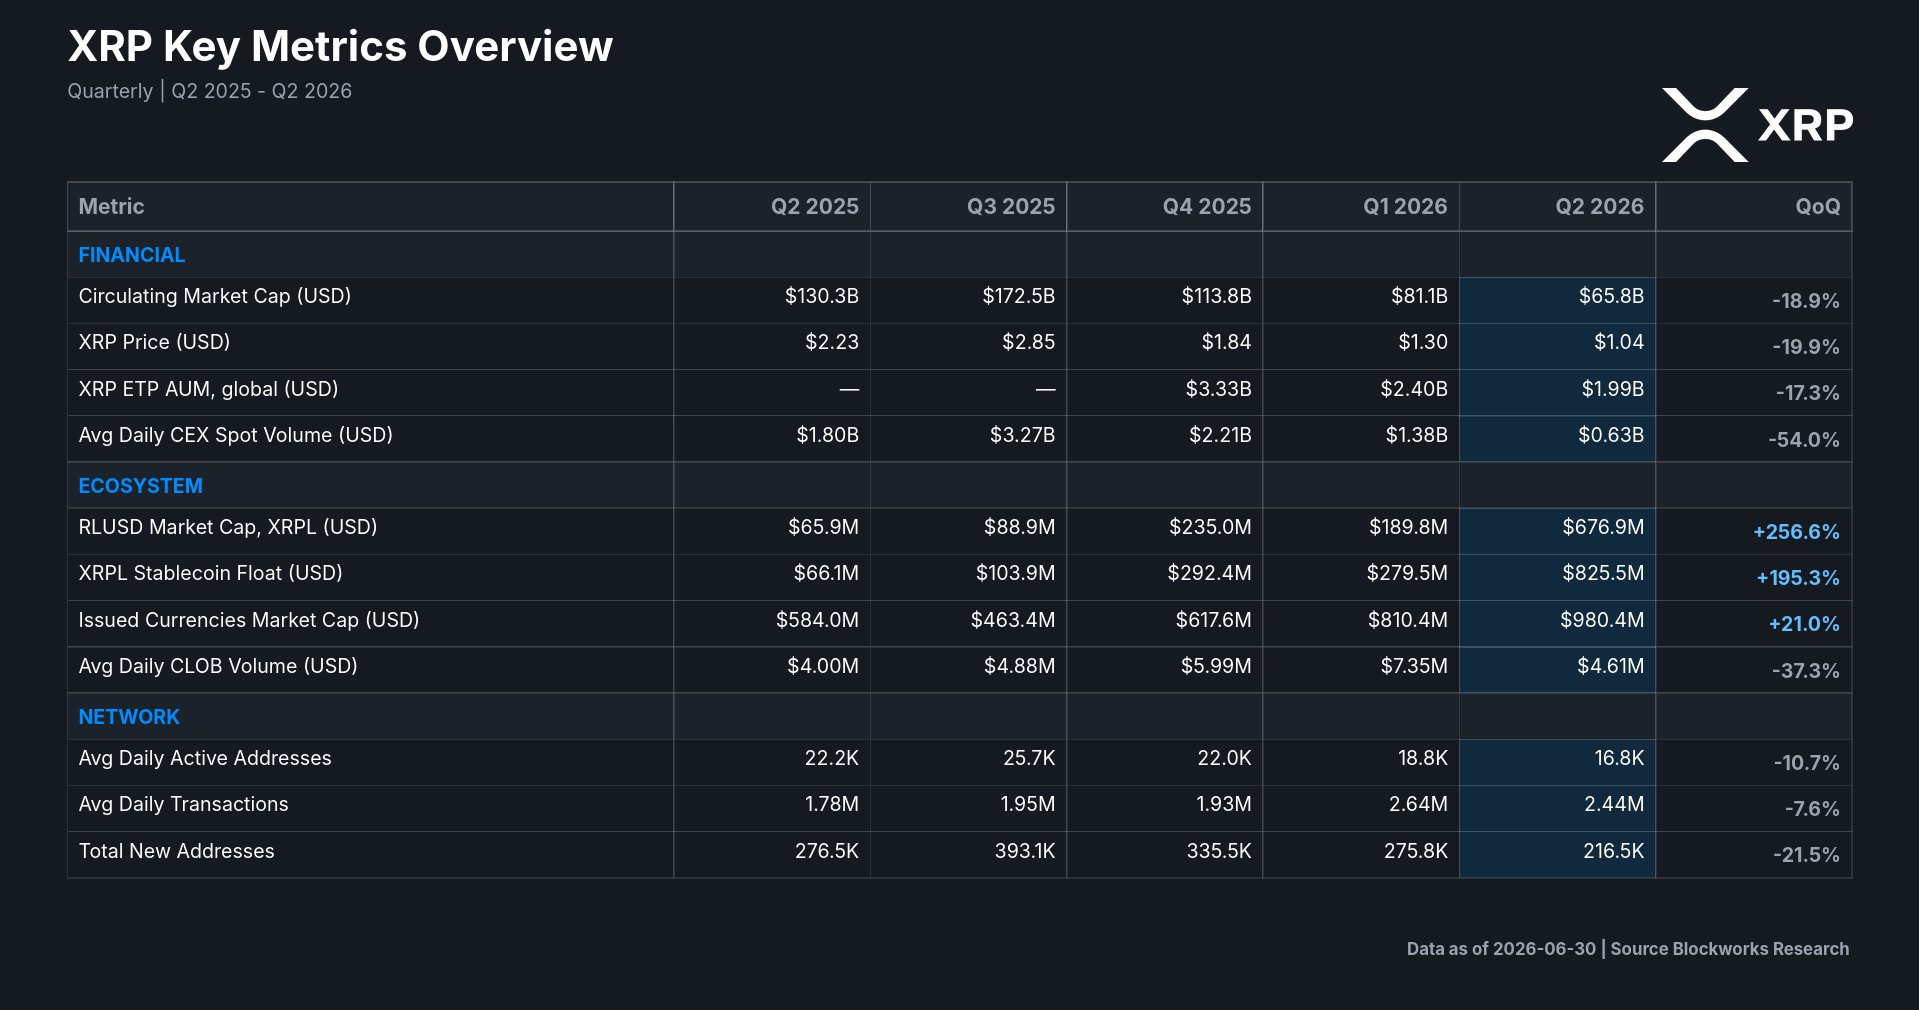Click the '-21.5%' QoQ value
The image size is (1919, 1010).
pyautogui.click(x=1806, y=855)
